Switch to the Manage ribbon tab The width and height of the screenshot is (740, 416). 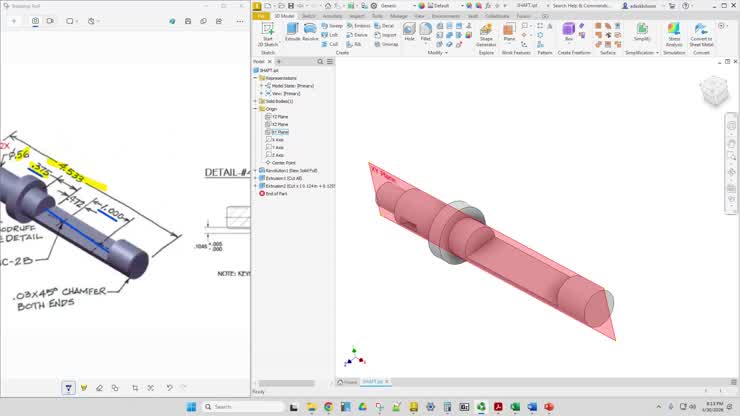(398, 16)
